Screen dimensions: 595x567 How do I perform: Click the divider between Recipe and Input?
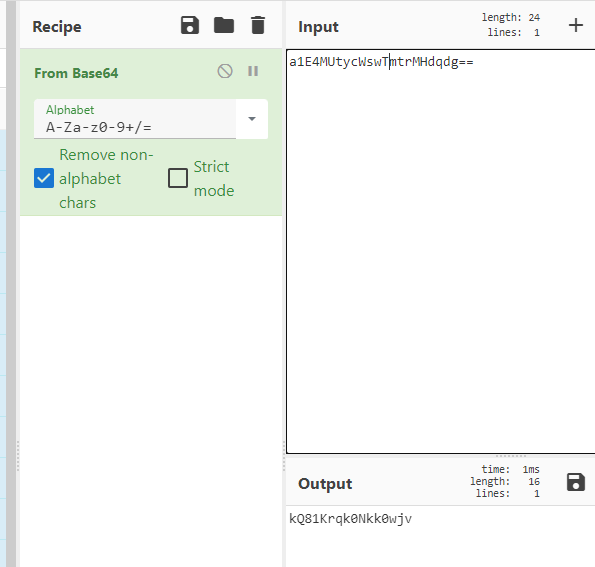(x=284, y=456)
